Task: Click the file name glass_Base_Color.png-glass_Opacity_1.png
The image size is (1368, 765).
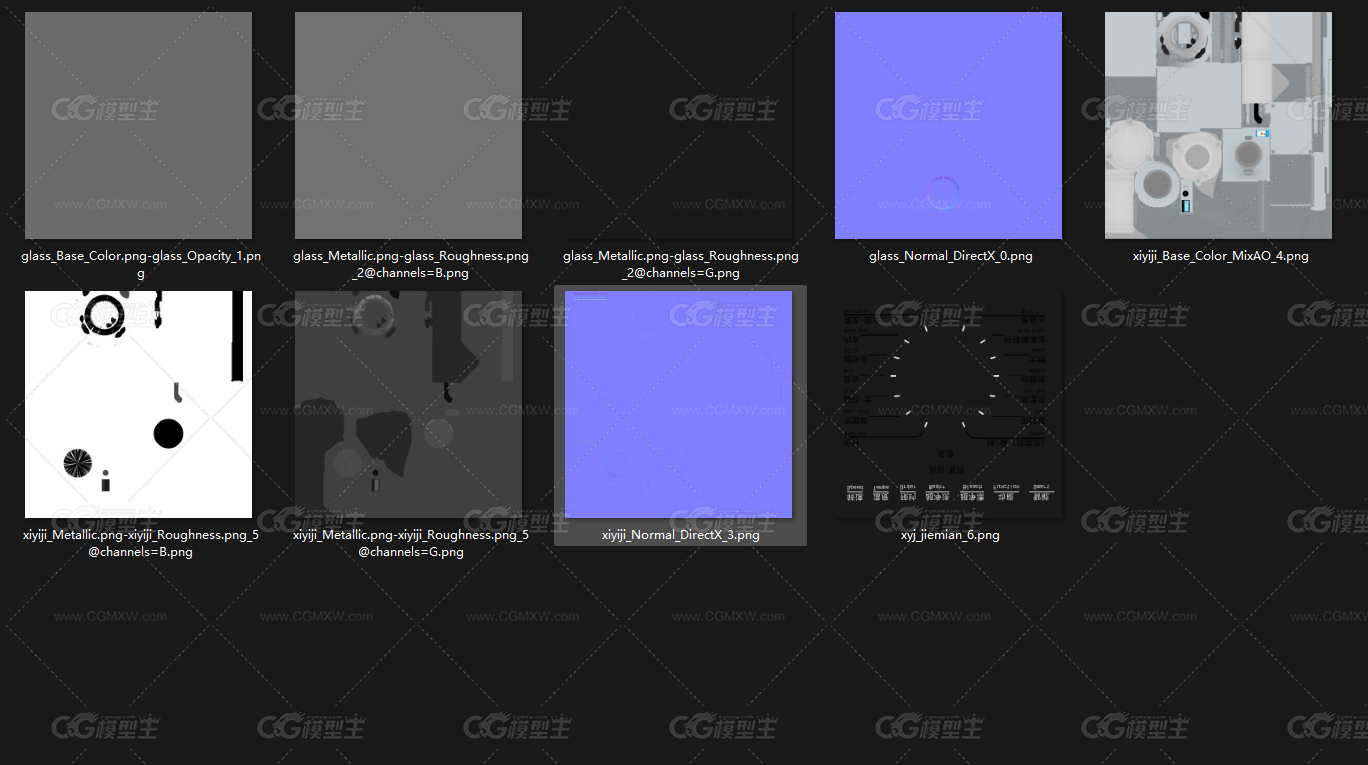Action: [x=141, y=264]
